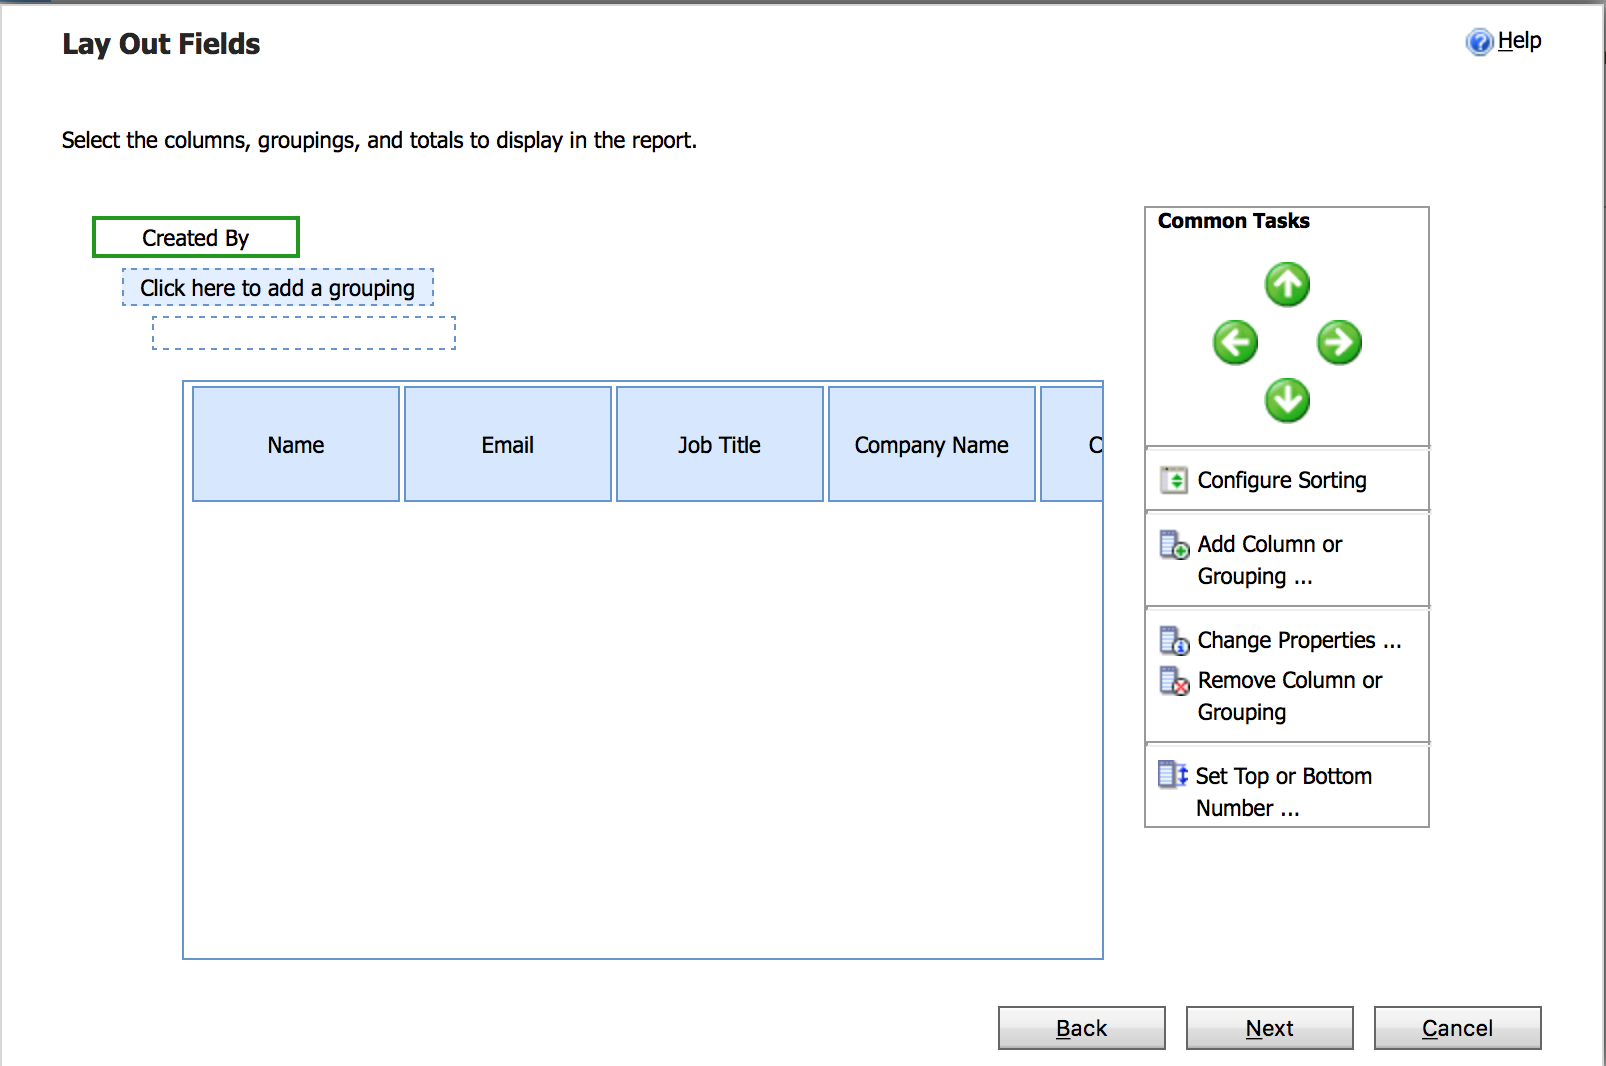Click the Configure Sorting icon
Viewport: 1606px width, 1066px height.
tap(1173, 480)
